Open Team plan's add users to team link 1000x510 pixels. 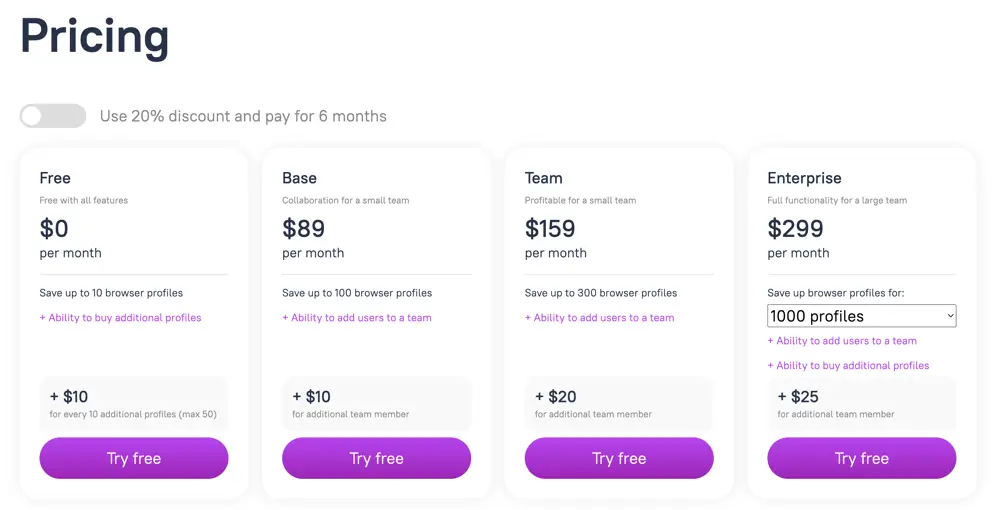pyautogui.click(x=600, y=318)
